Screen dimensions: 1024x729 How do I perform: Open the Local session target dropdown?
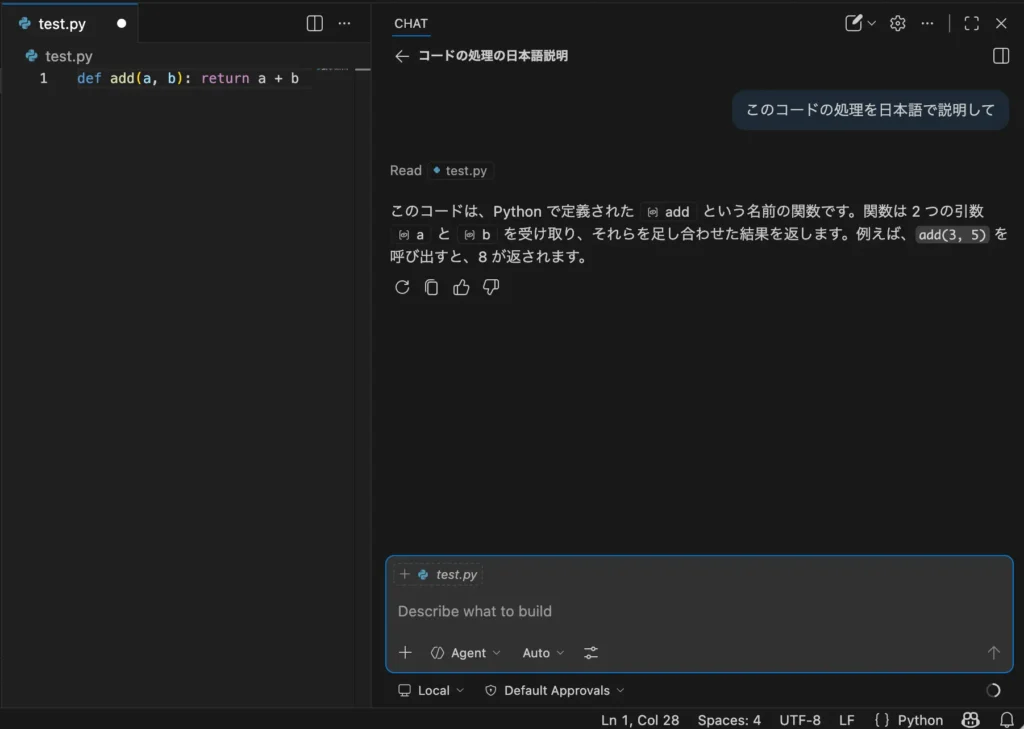click(x=431, y=691)
